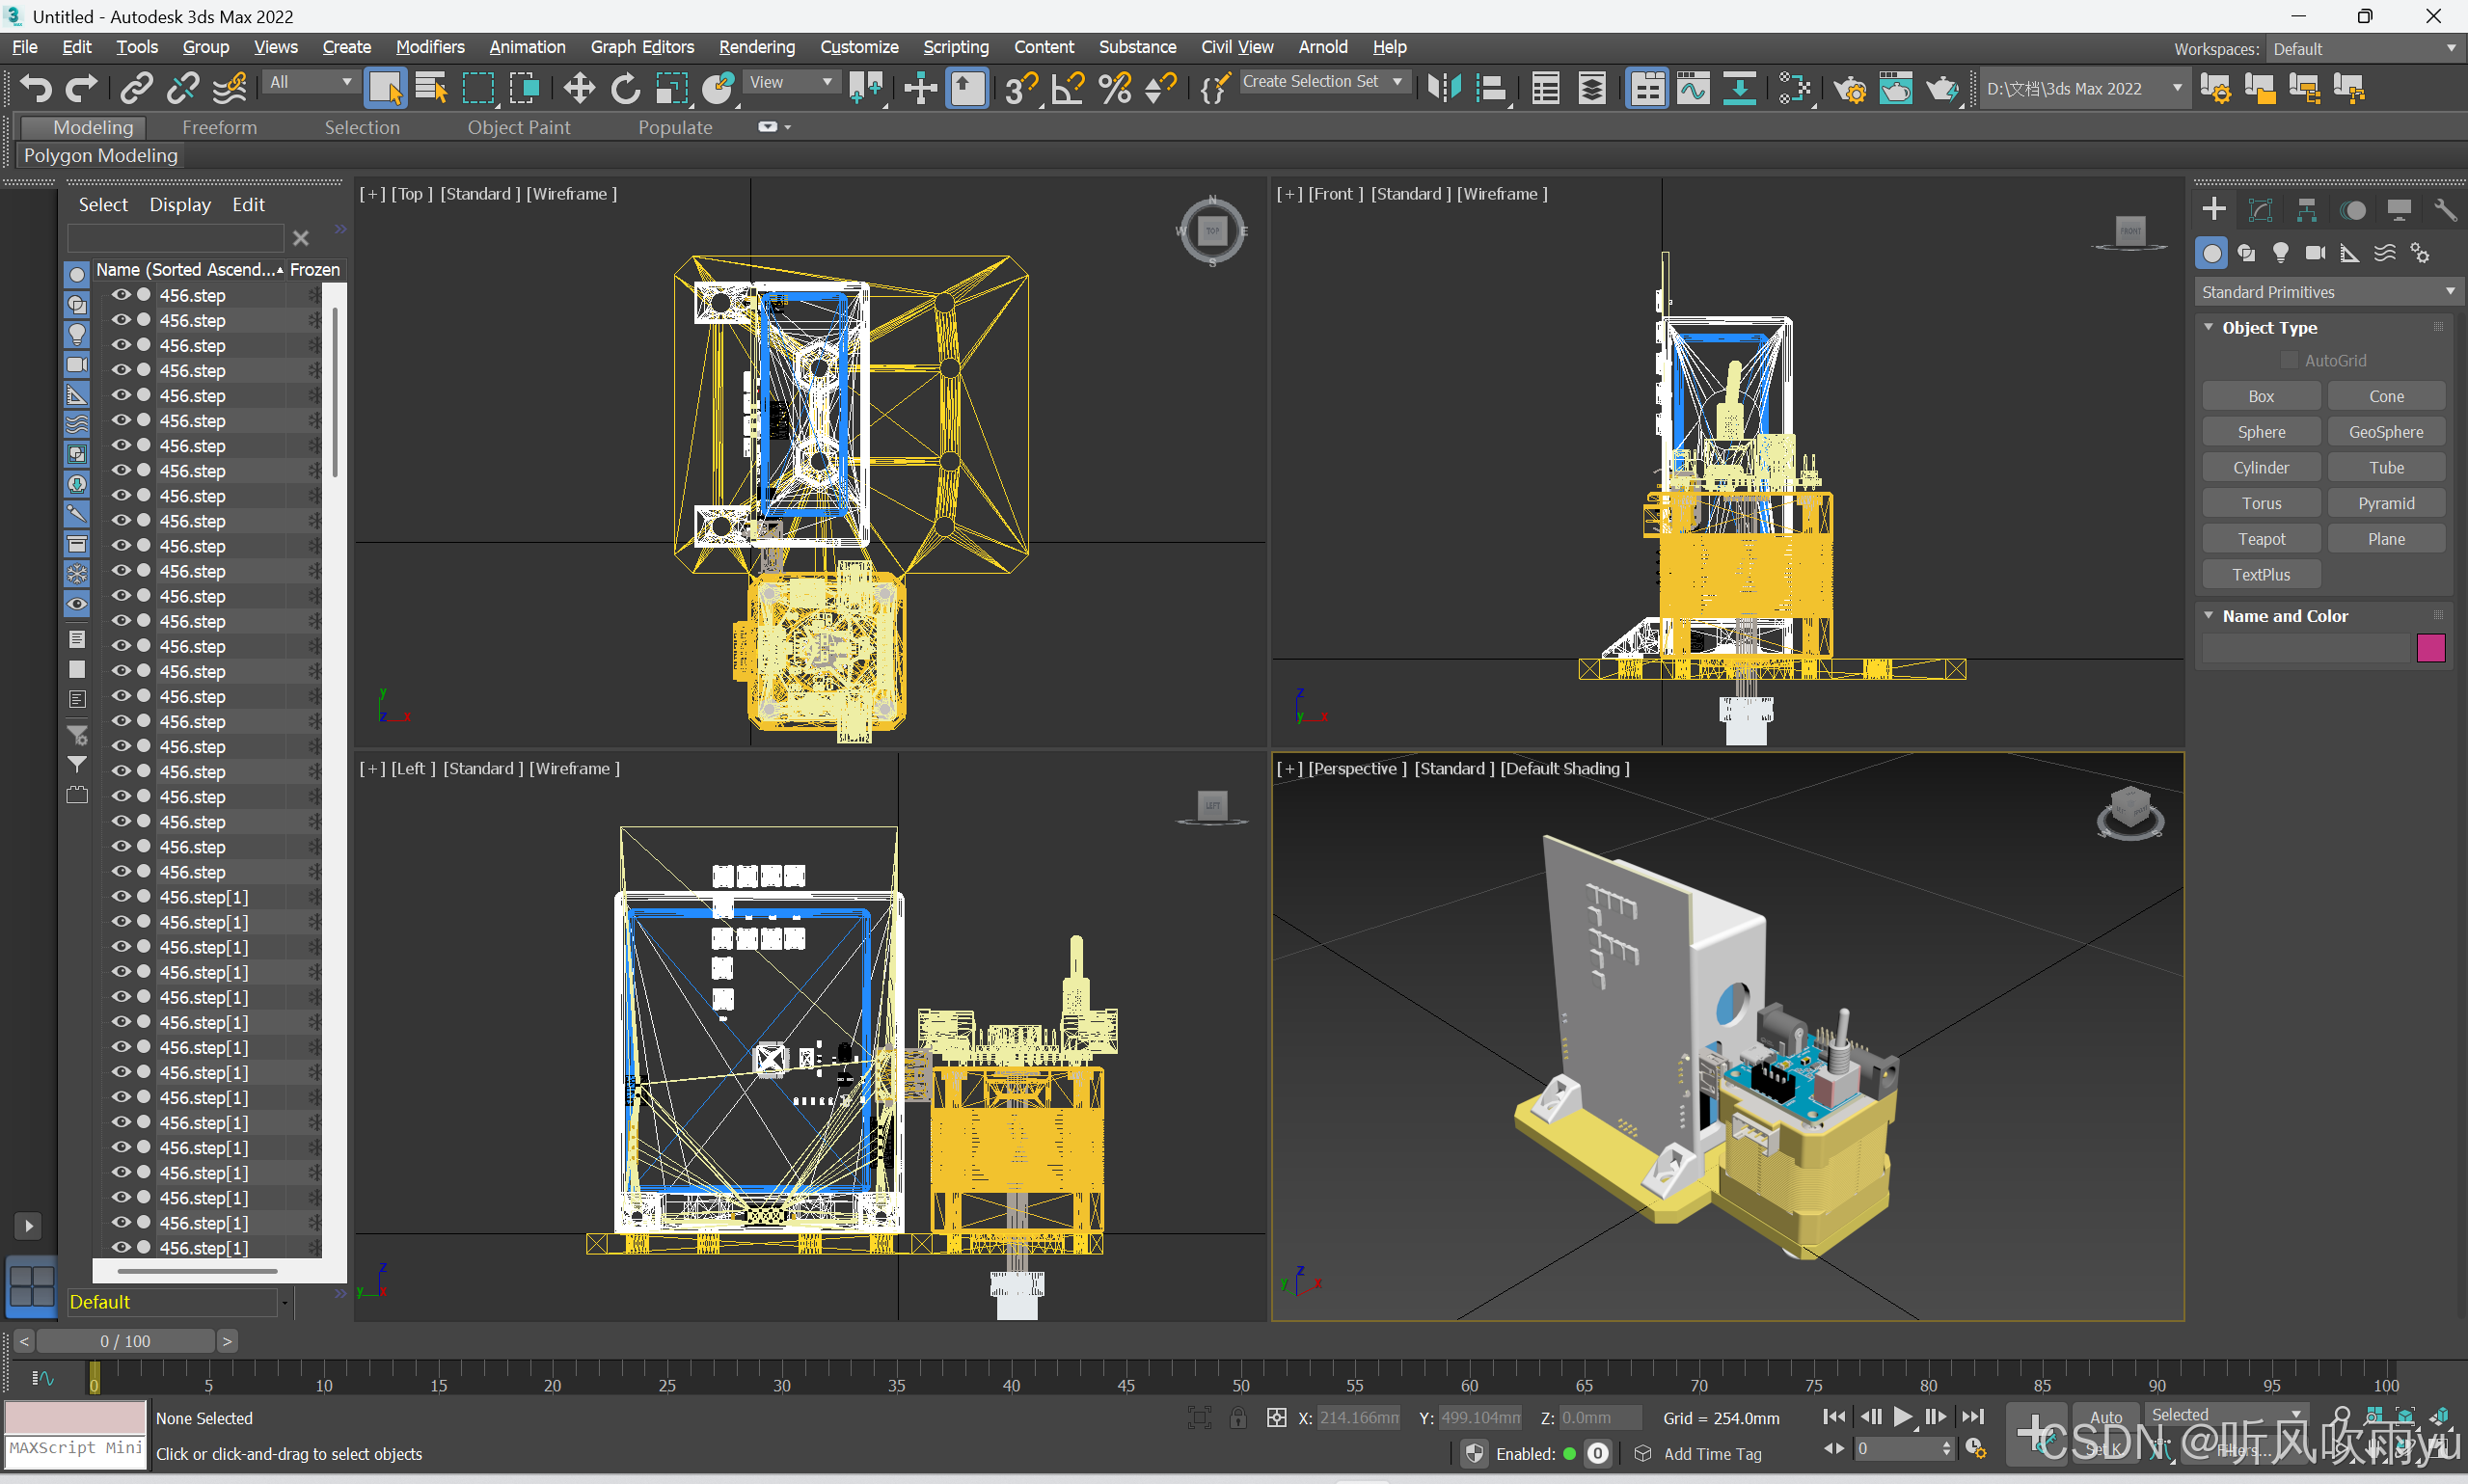Open the Render Setup teapot icon
2468x1484 pixels.
(x=1849, y=89)
